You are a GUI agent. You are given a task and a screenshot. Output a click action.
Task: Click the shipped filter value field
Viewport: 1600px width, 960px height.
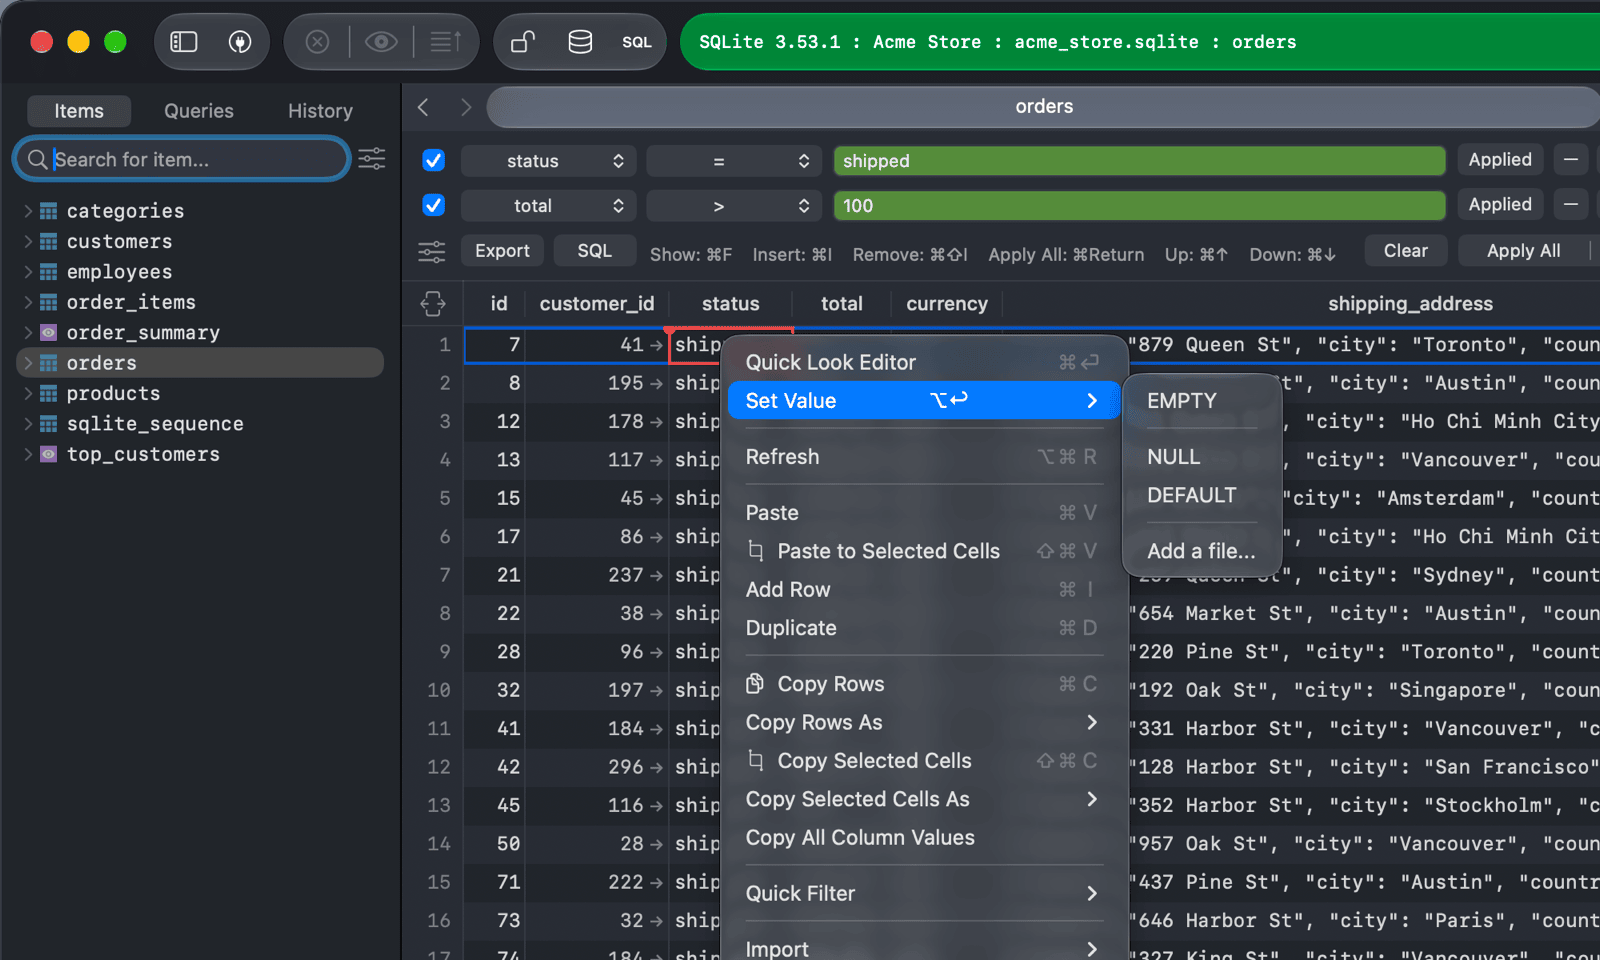(1139, 161)
